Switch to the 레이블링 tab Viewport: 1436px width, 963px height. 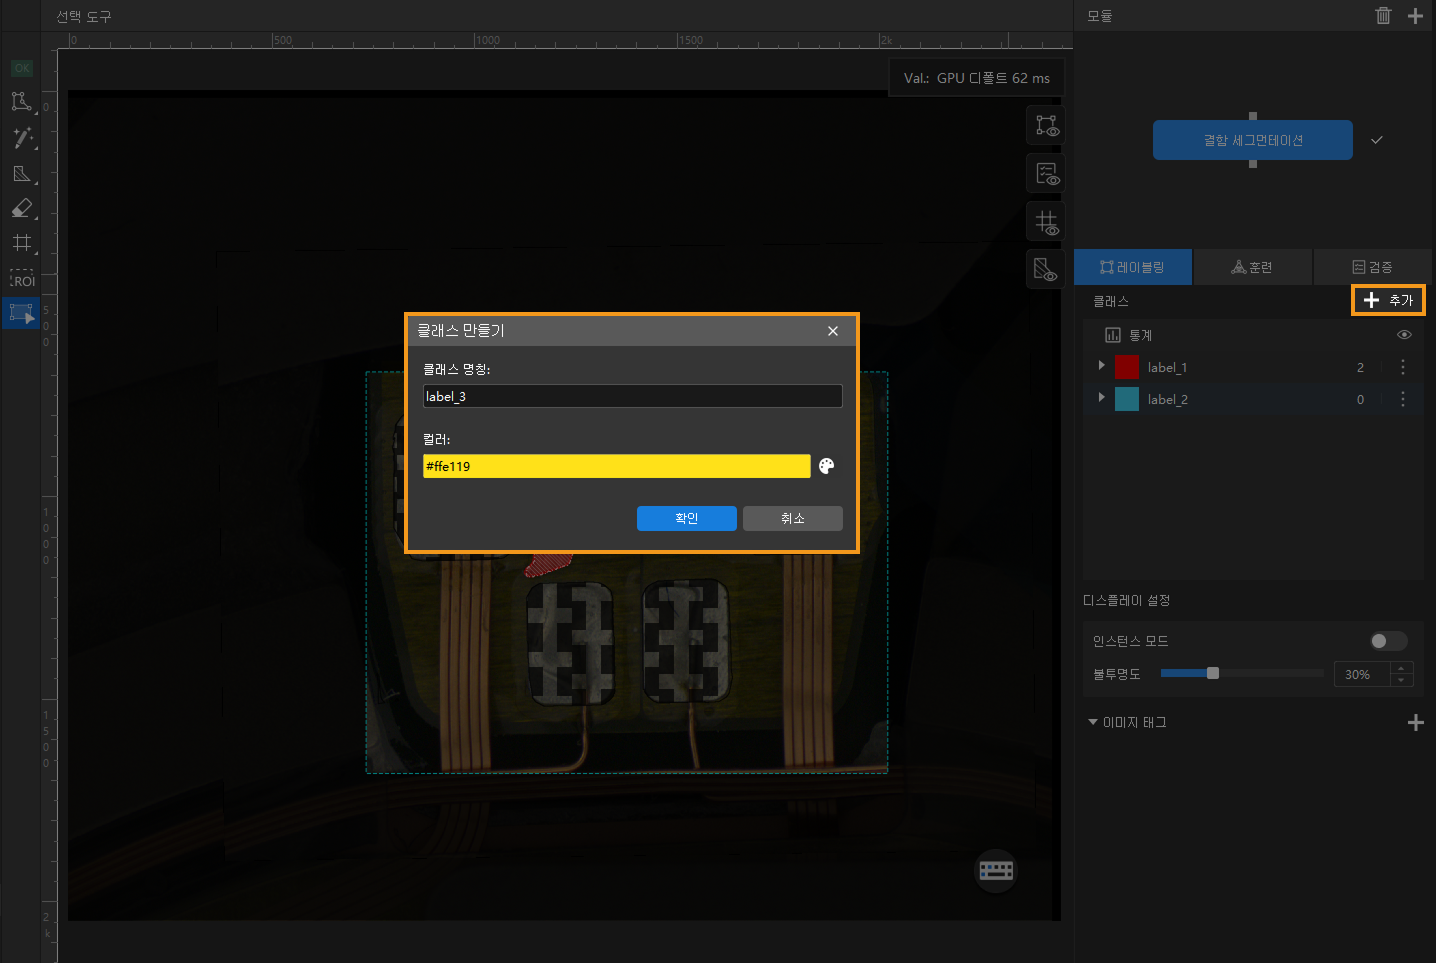pos(1133,267)
